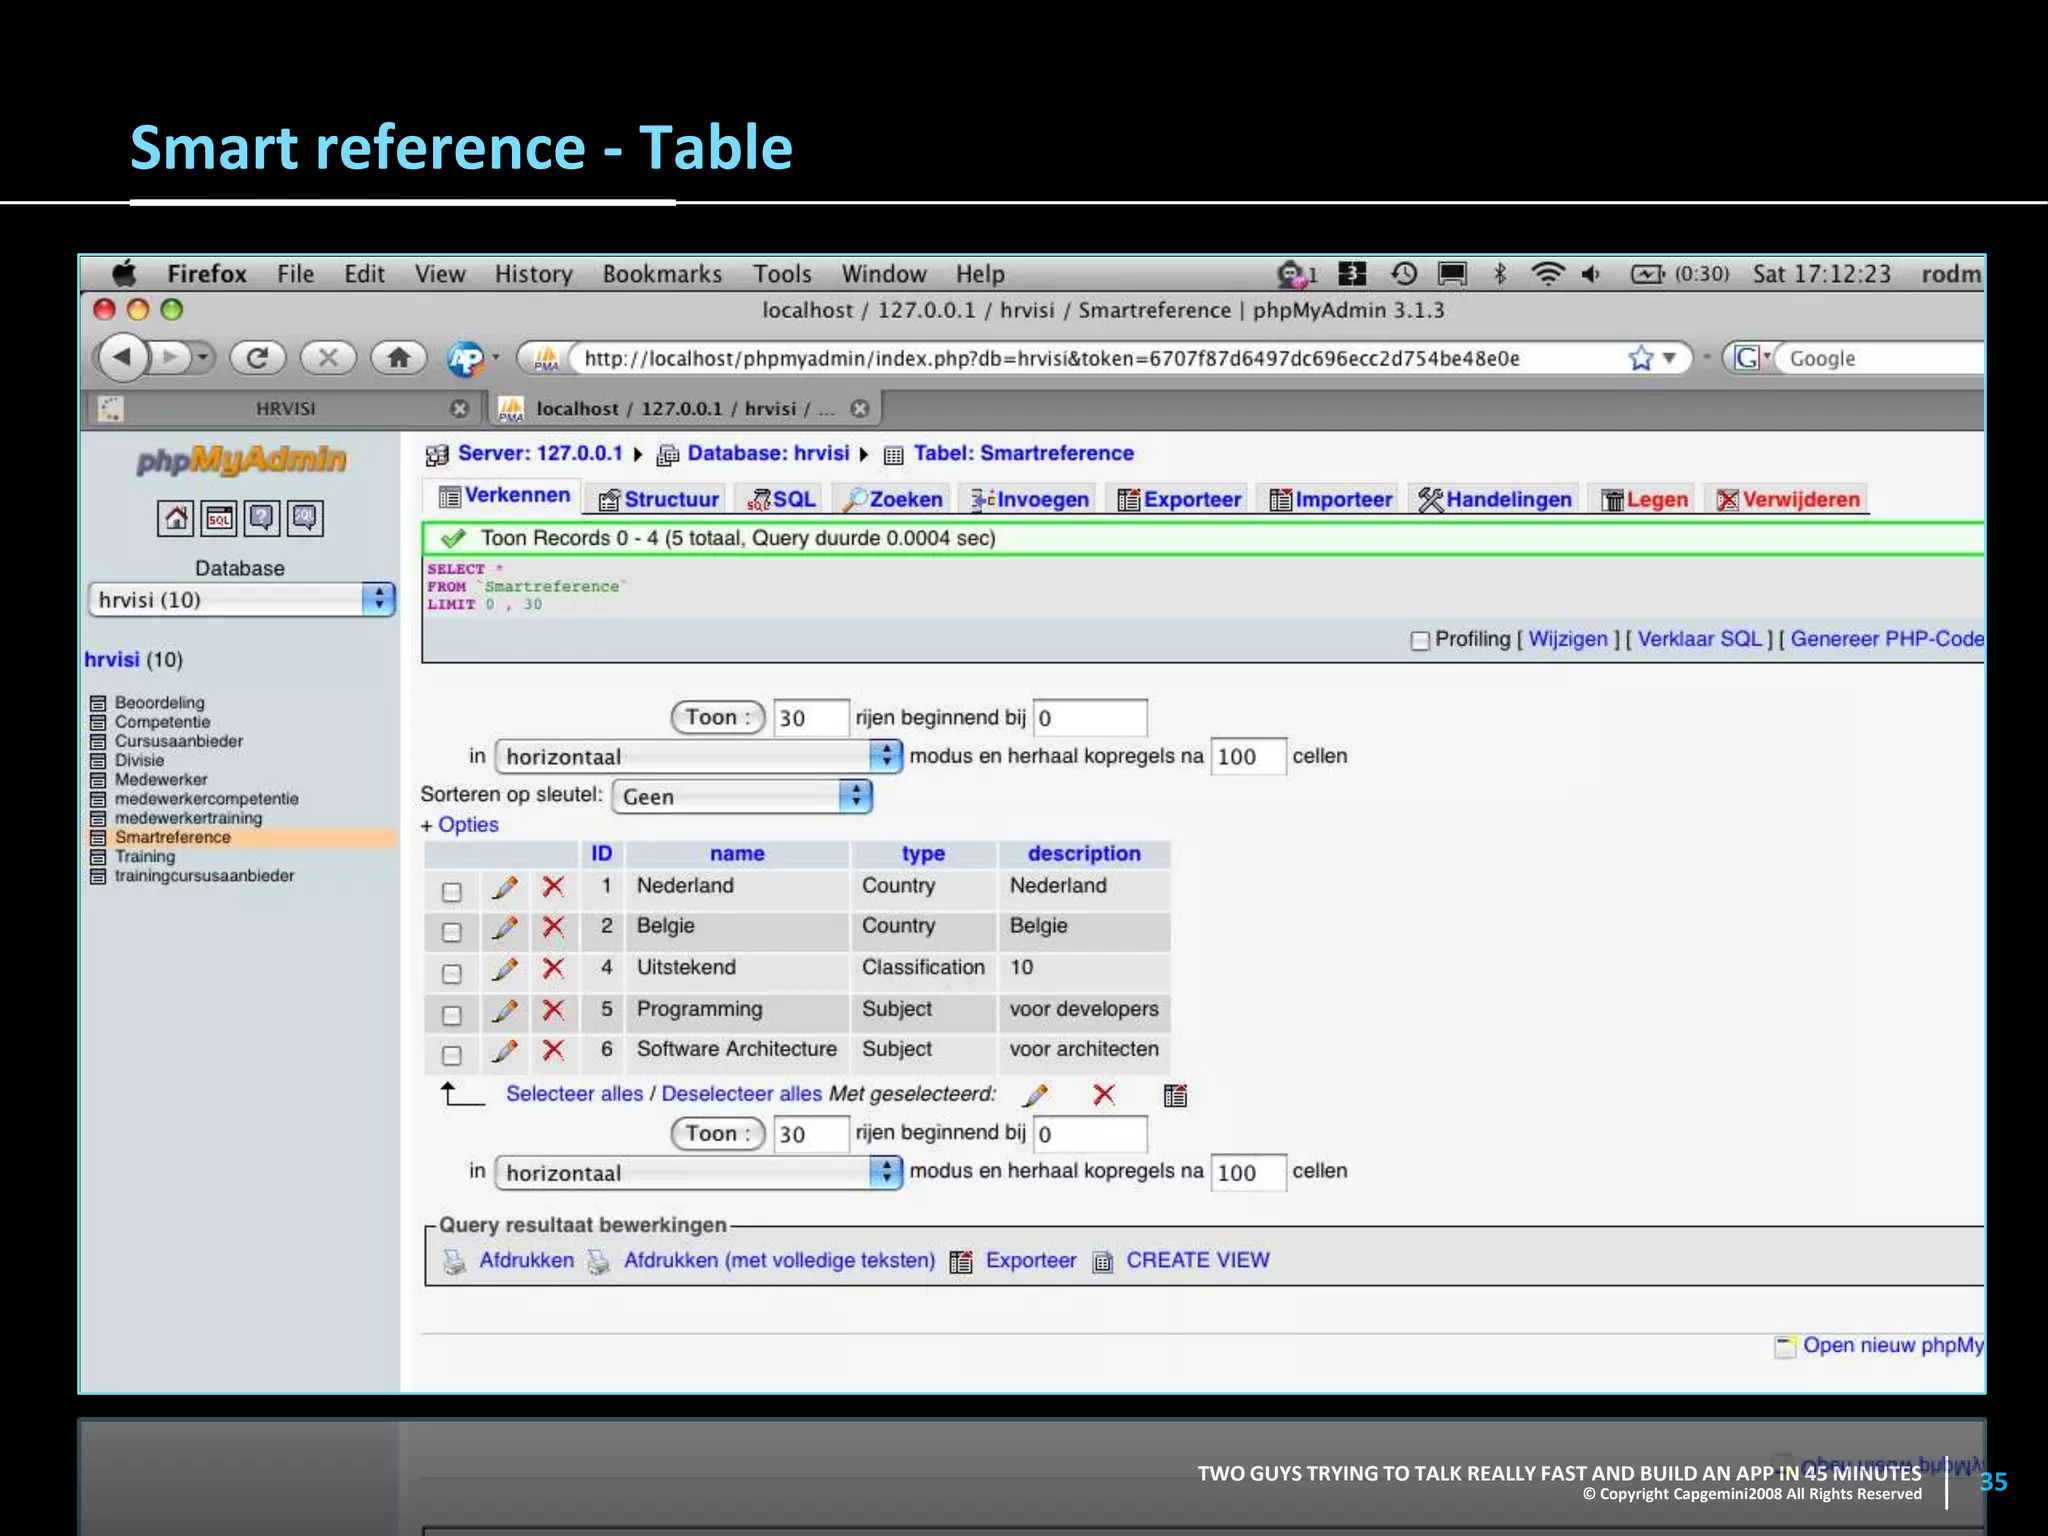Open the Bookmarks menu
This screenshot has height=1536, width=2048.
[662, 274]
